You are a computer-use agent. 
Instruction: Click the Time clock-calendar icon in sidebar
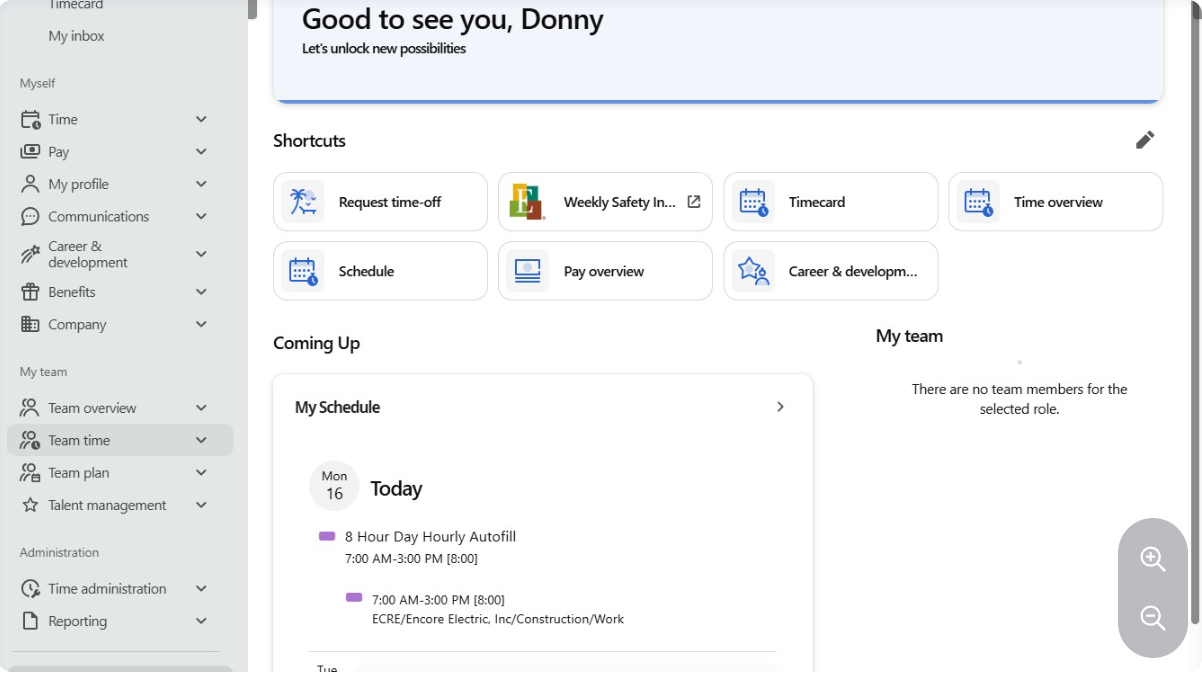click(x=30, y=119)
